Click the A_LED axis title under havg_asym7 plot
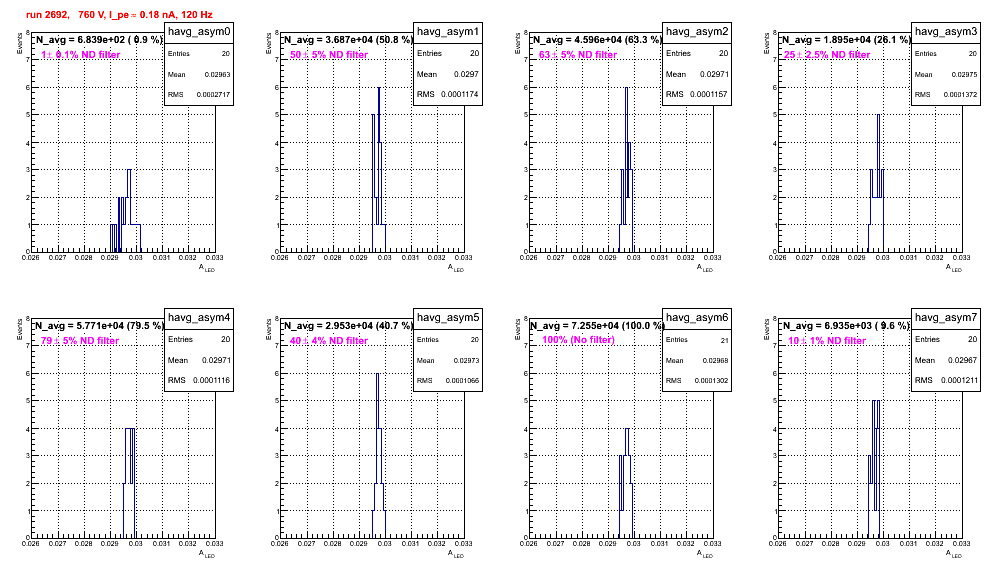The width and height of the screenshot is (996, 572). 953,554
